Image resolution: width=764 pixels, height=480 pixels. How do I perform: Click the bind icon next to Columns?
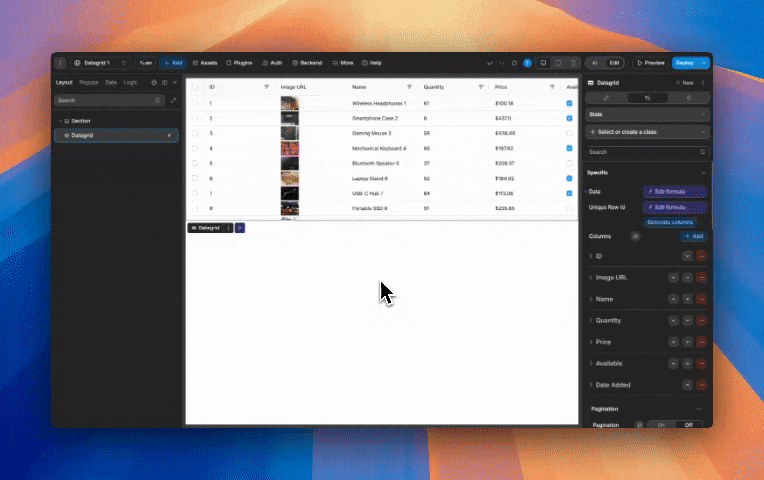[635, 236]
